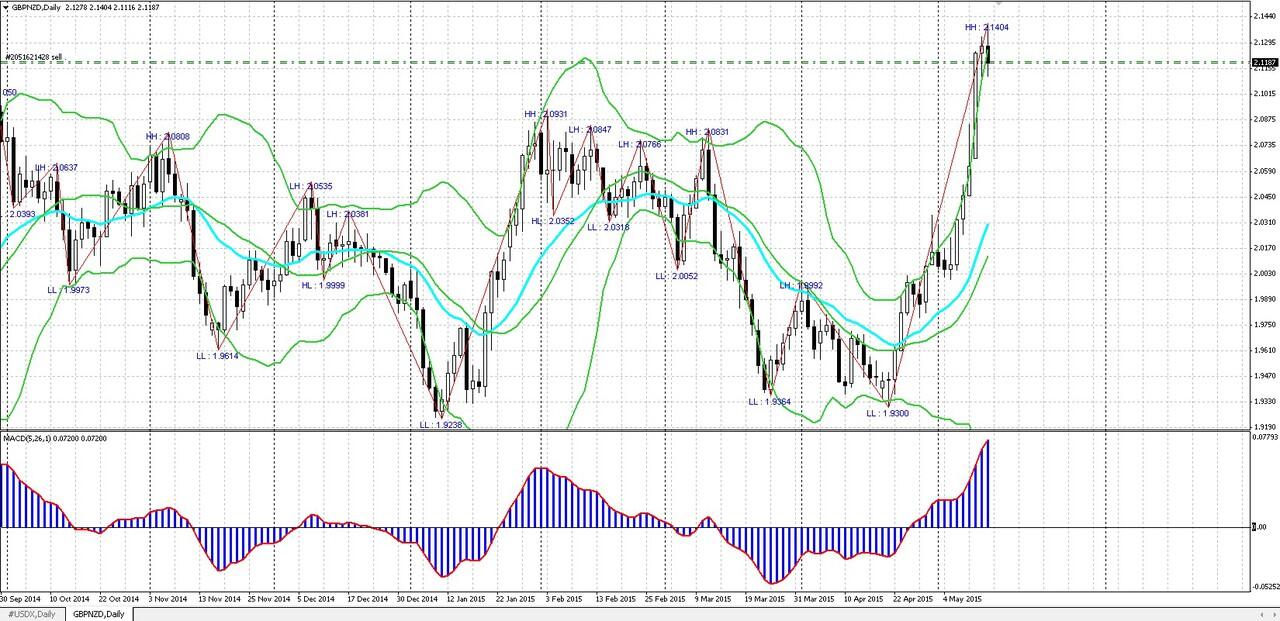
Task: Click 2.1440 on the price scale
Action: point(1264,16)
